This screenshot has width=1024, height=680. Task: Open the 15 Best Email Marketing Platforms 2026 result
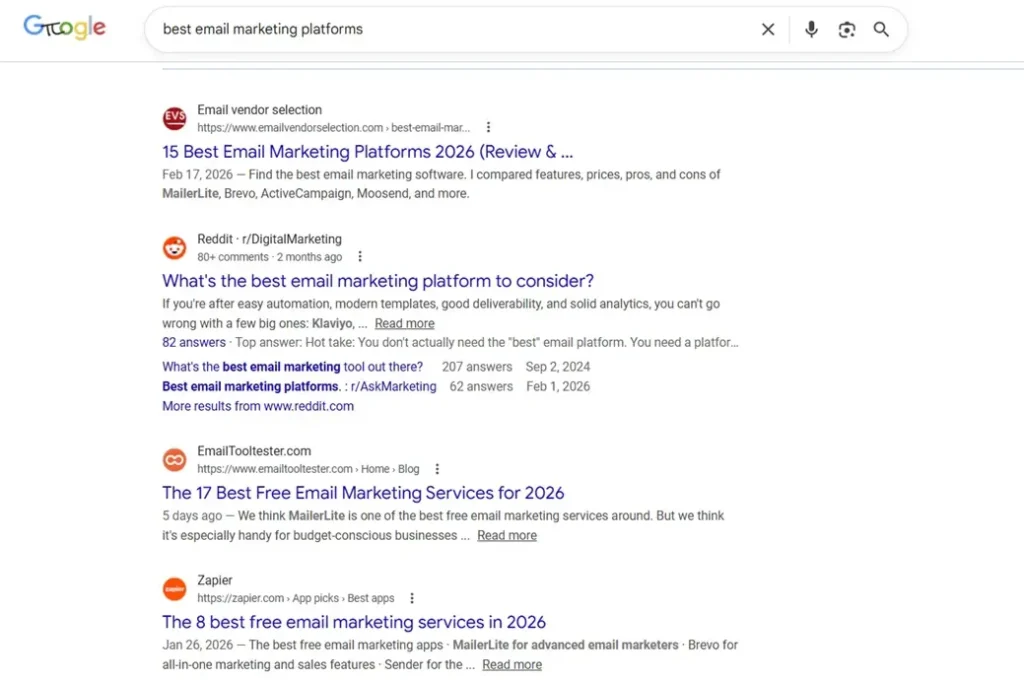(367, 151)
